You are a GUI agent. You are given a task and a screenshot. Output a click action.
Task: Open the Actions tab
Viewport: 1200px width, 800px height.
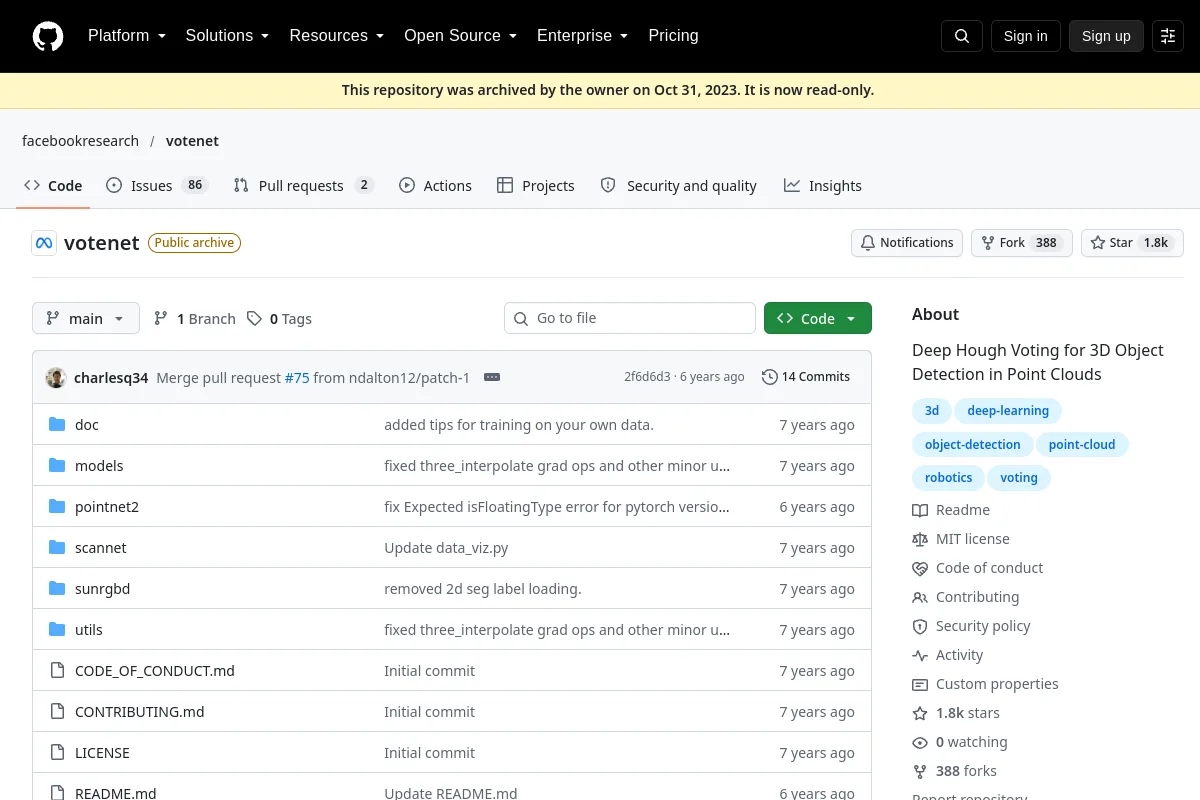point(435,186)
